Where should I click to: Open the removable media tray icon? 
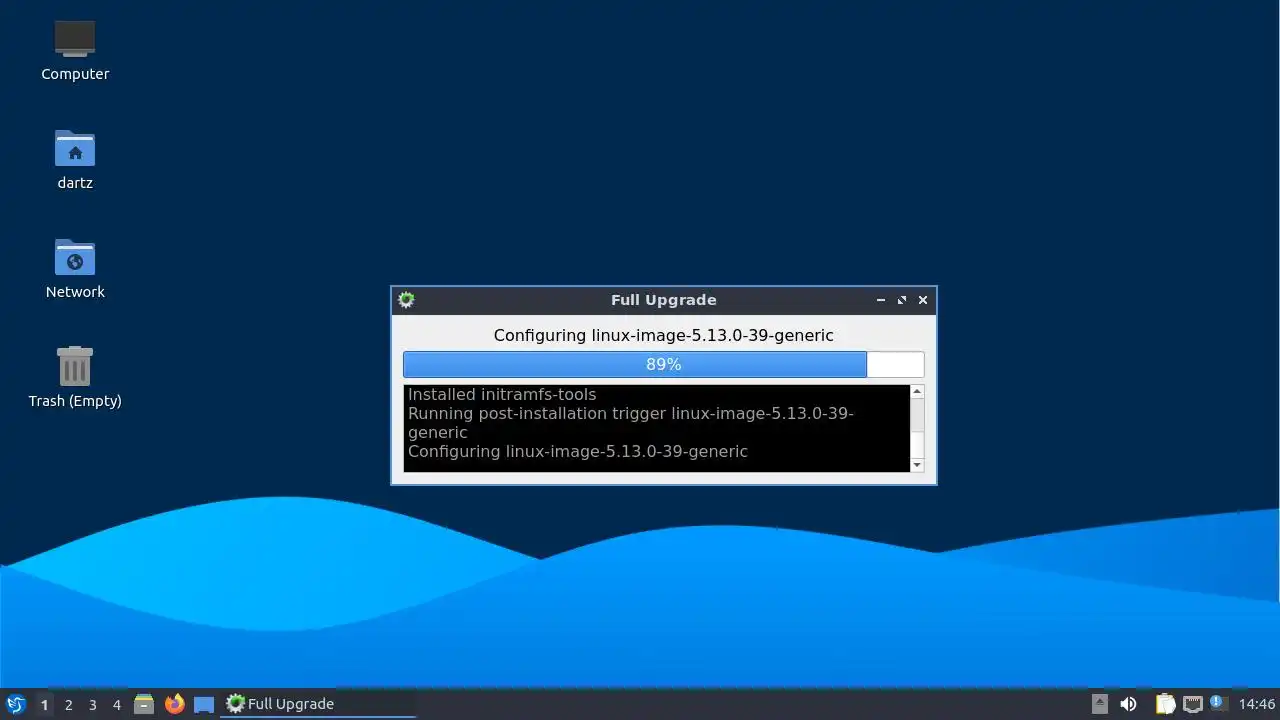(x=1100, y=704)
